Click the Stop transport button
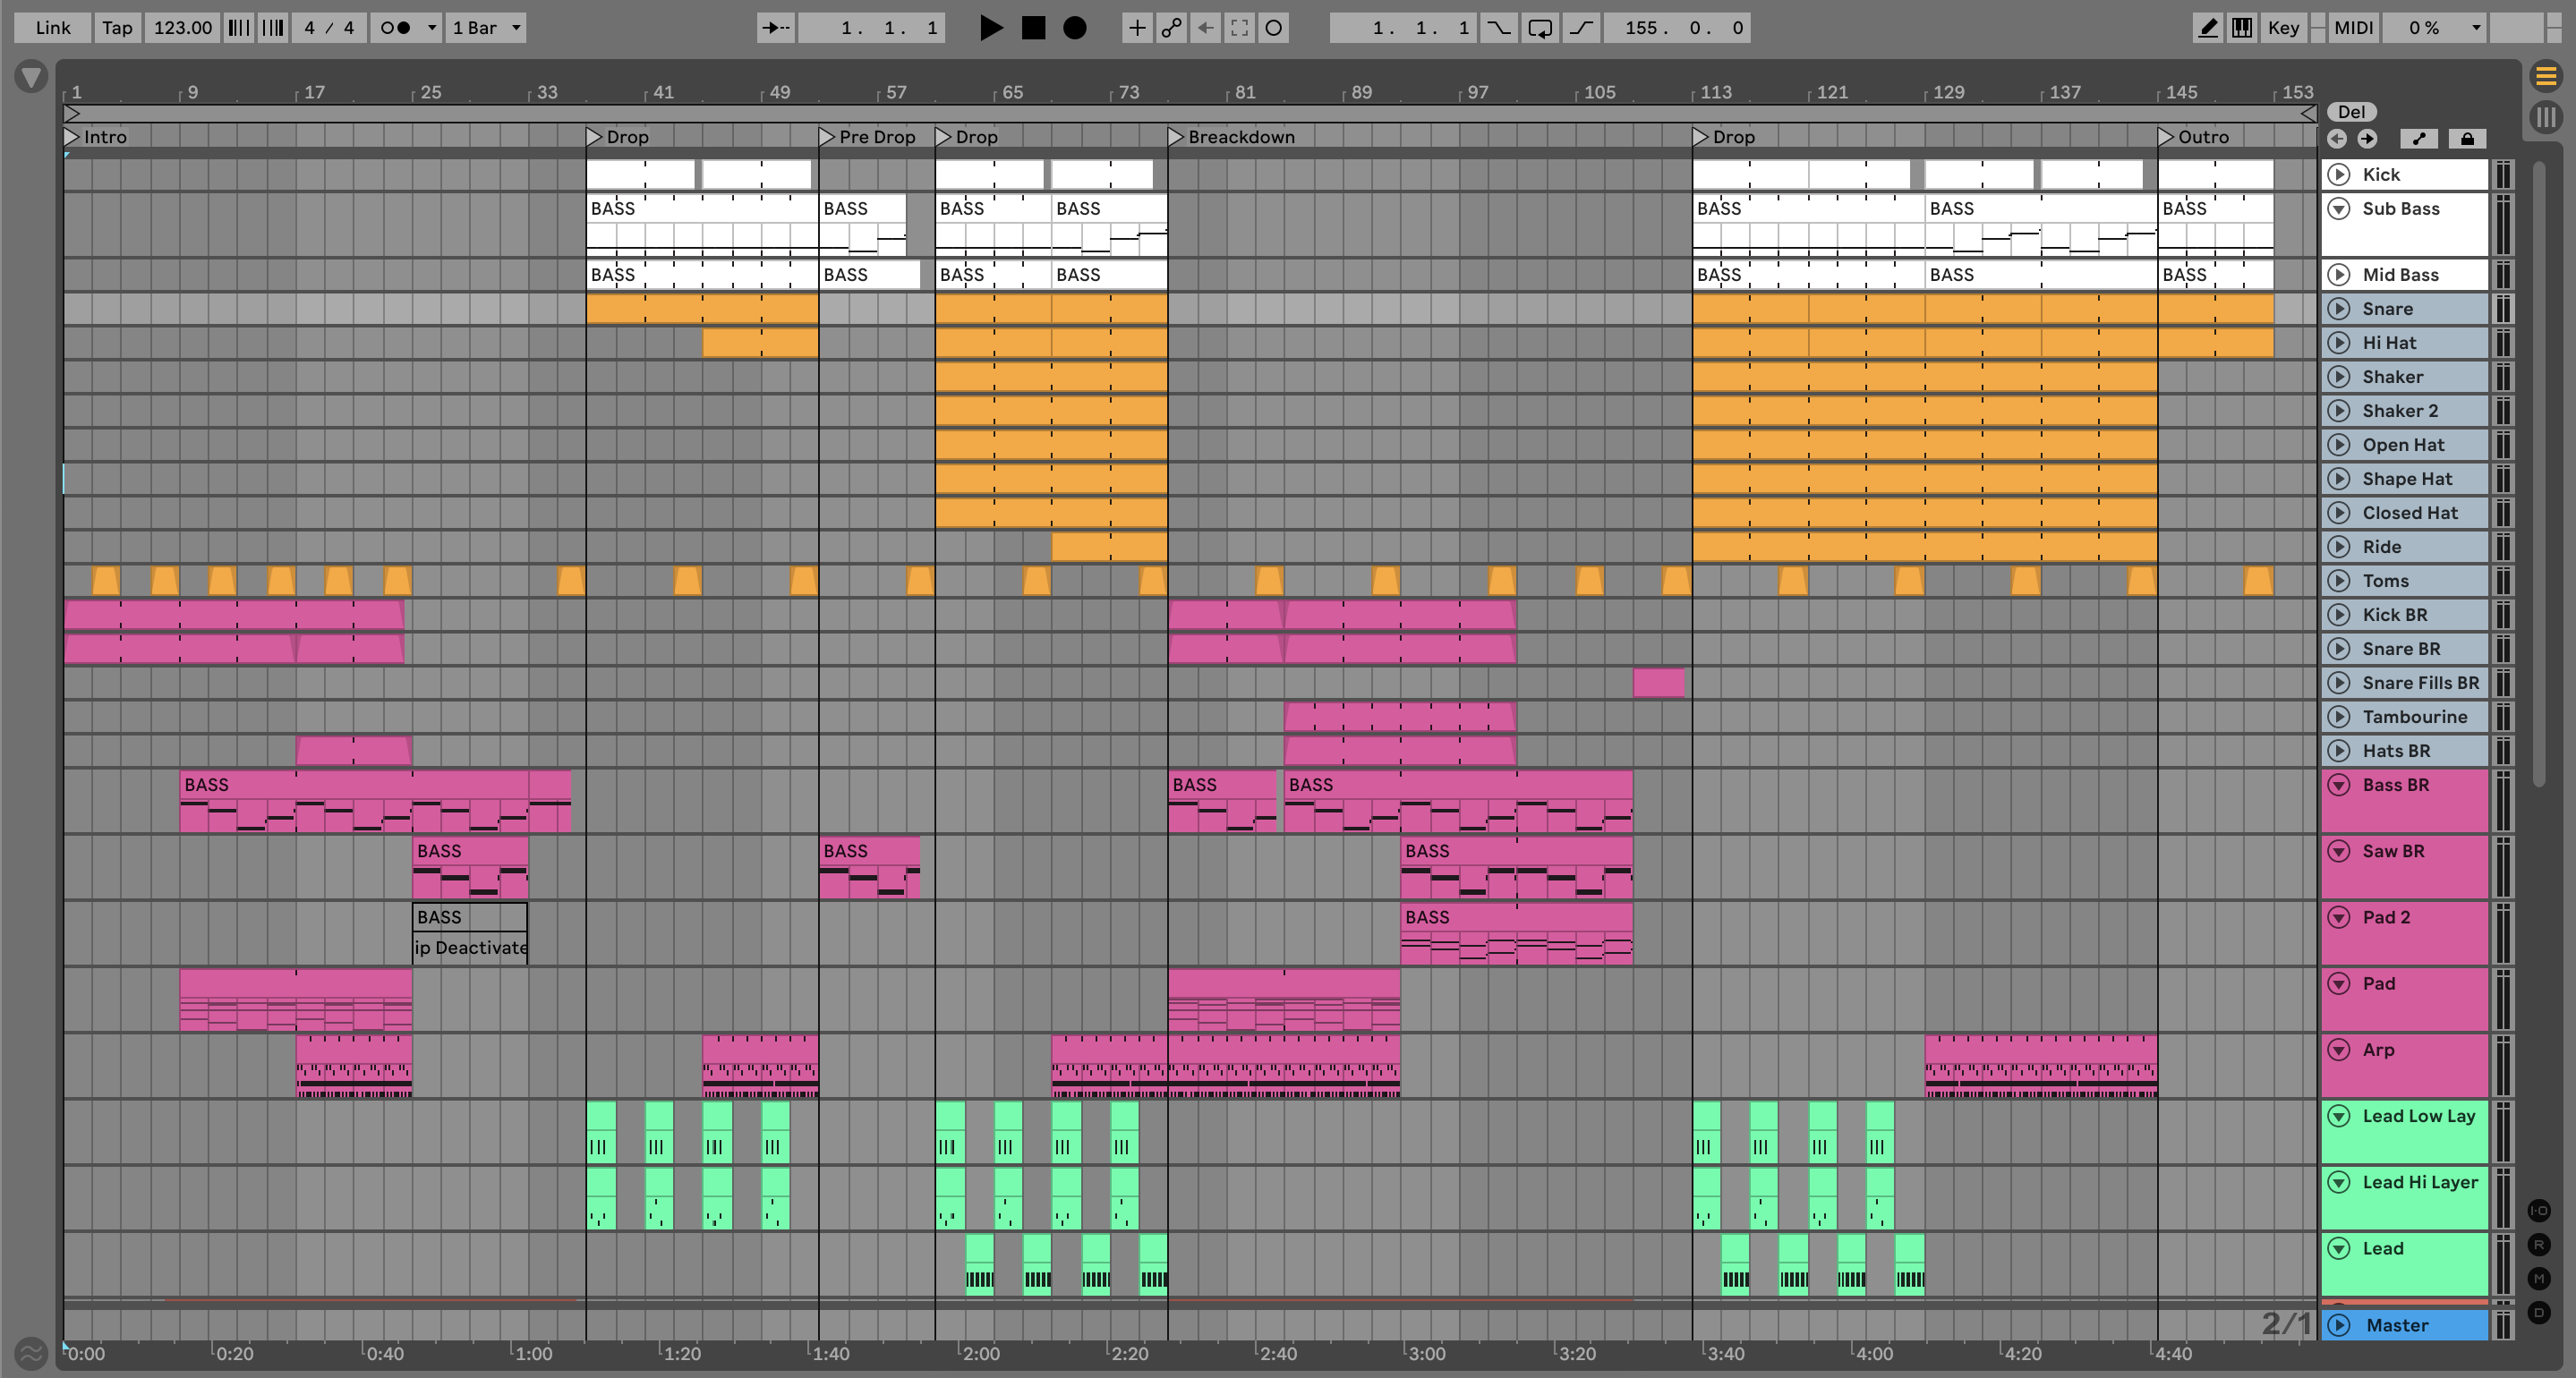 click(x=1033, y=28)
